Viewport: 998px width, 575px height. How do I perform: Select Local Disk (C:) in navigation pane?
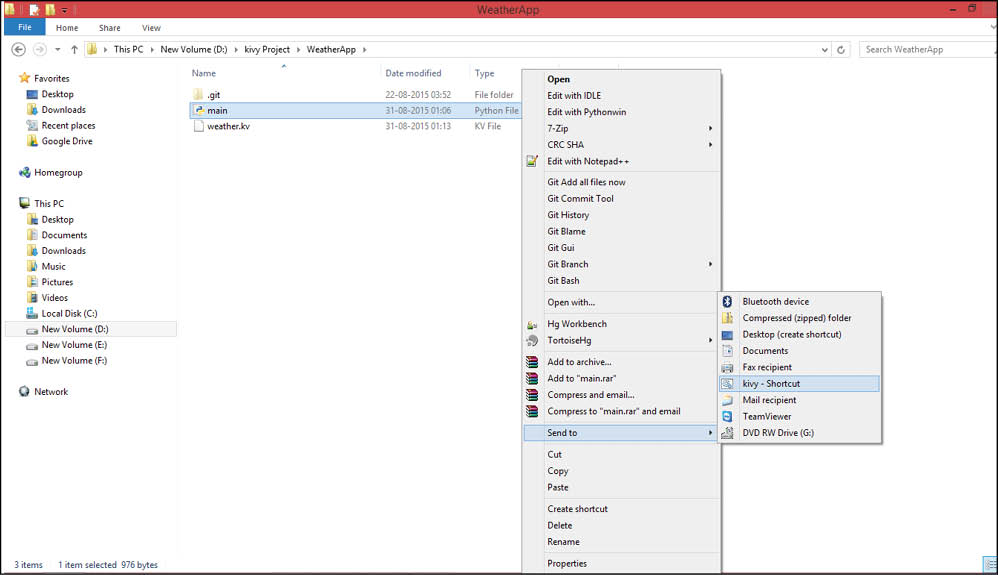tap(69, 313)
